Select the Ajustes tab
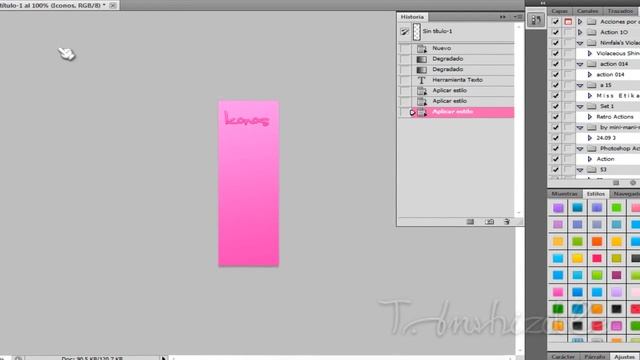This screenshot has height=360, width=640. pyautogui.click(x=624, y=357)
